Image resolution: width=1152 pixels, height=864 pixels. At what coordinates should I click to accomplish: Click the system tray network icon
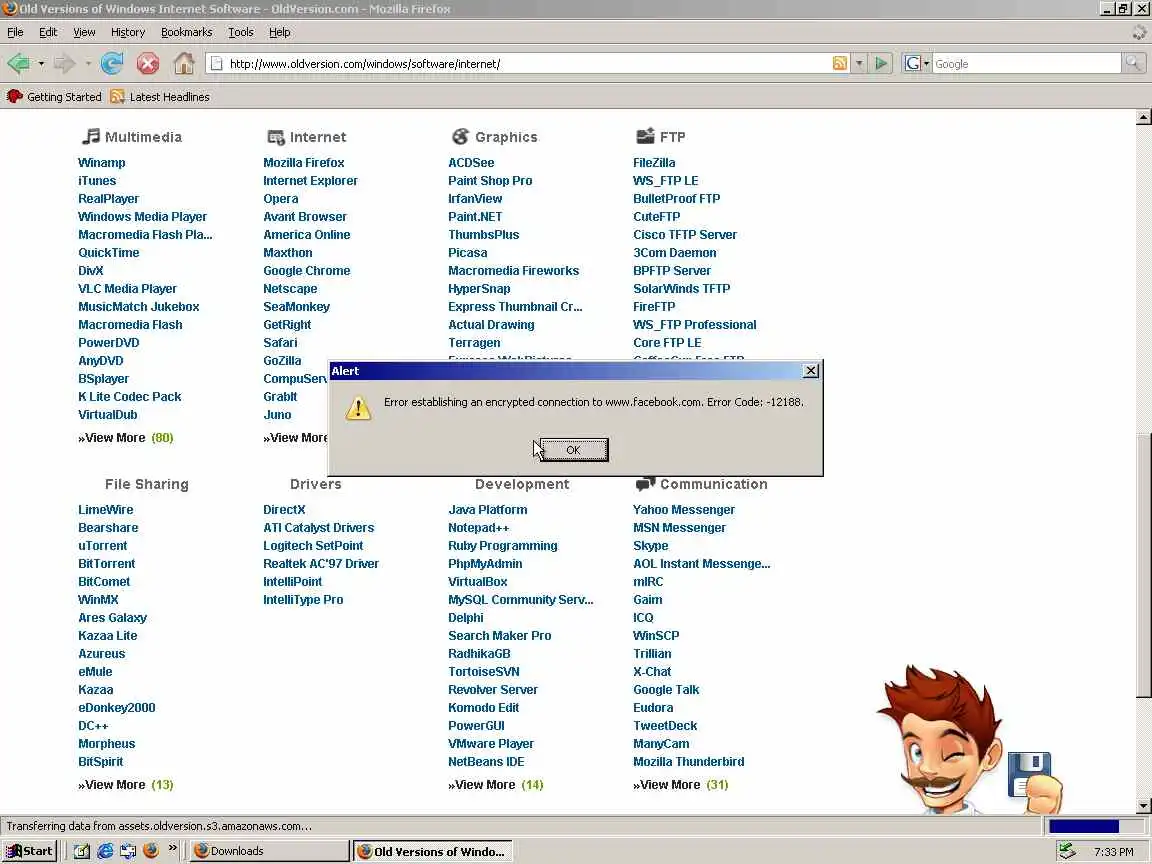[x=1066, y=852]
